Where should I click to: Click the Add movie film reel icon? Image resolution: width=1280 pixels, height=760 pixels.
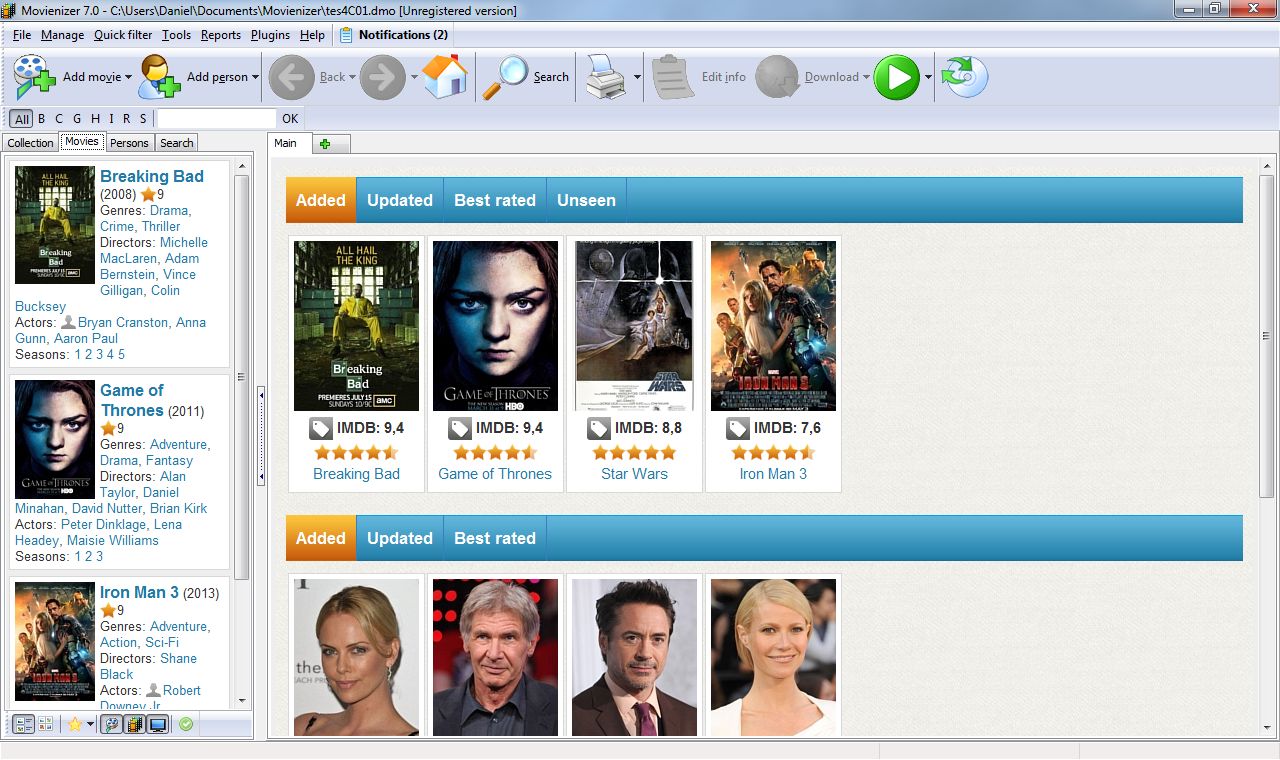click(35, 77)
